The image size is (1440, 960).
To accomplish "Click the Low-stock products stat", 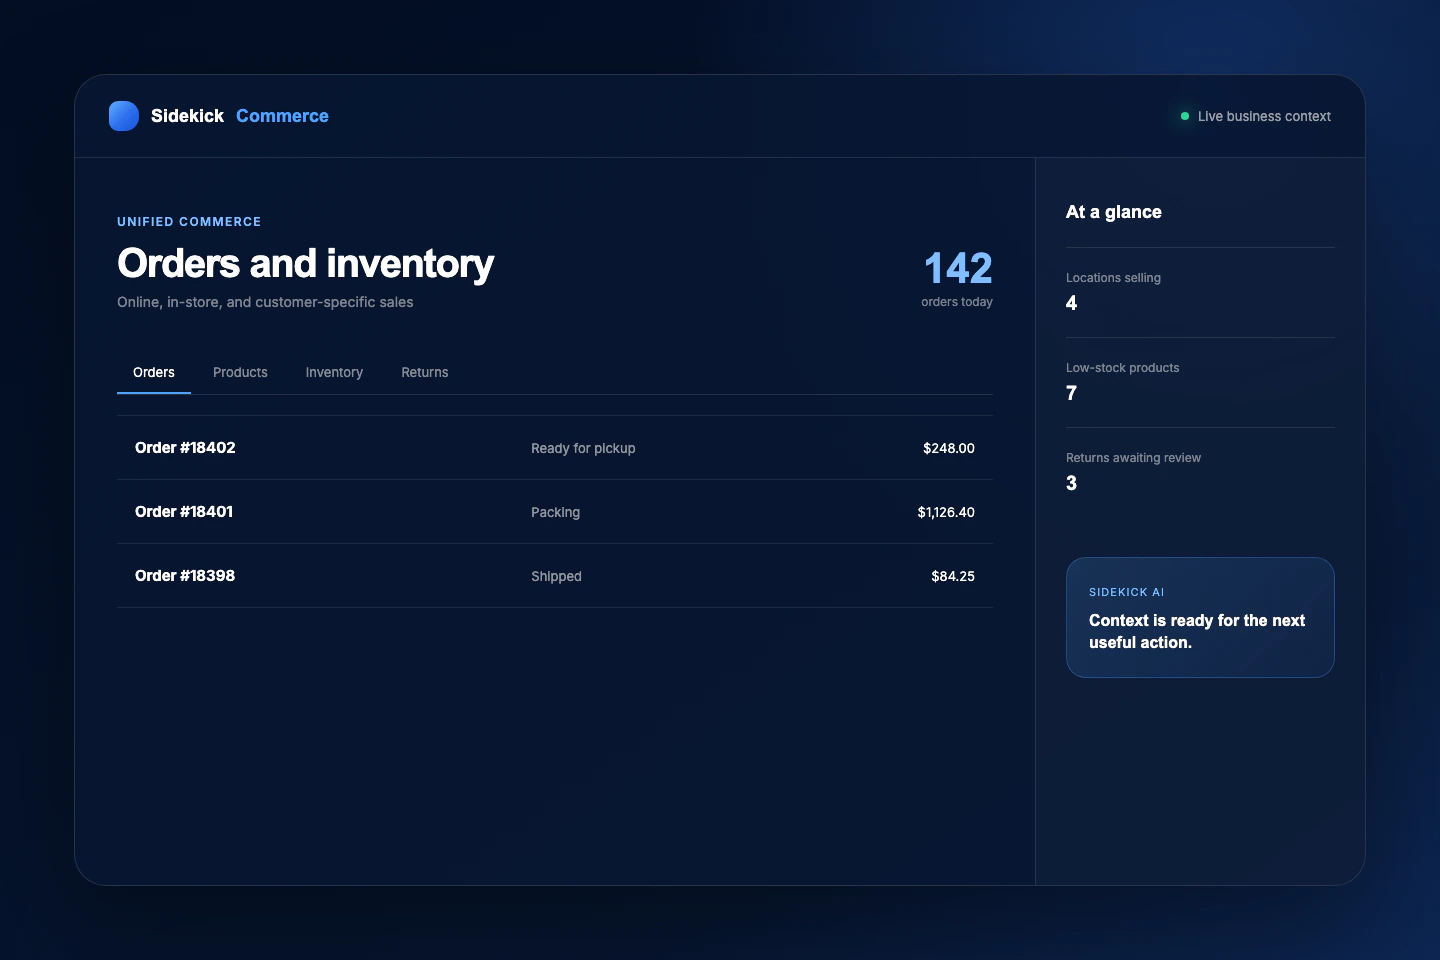I will click(x=1200, y=382).
